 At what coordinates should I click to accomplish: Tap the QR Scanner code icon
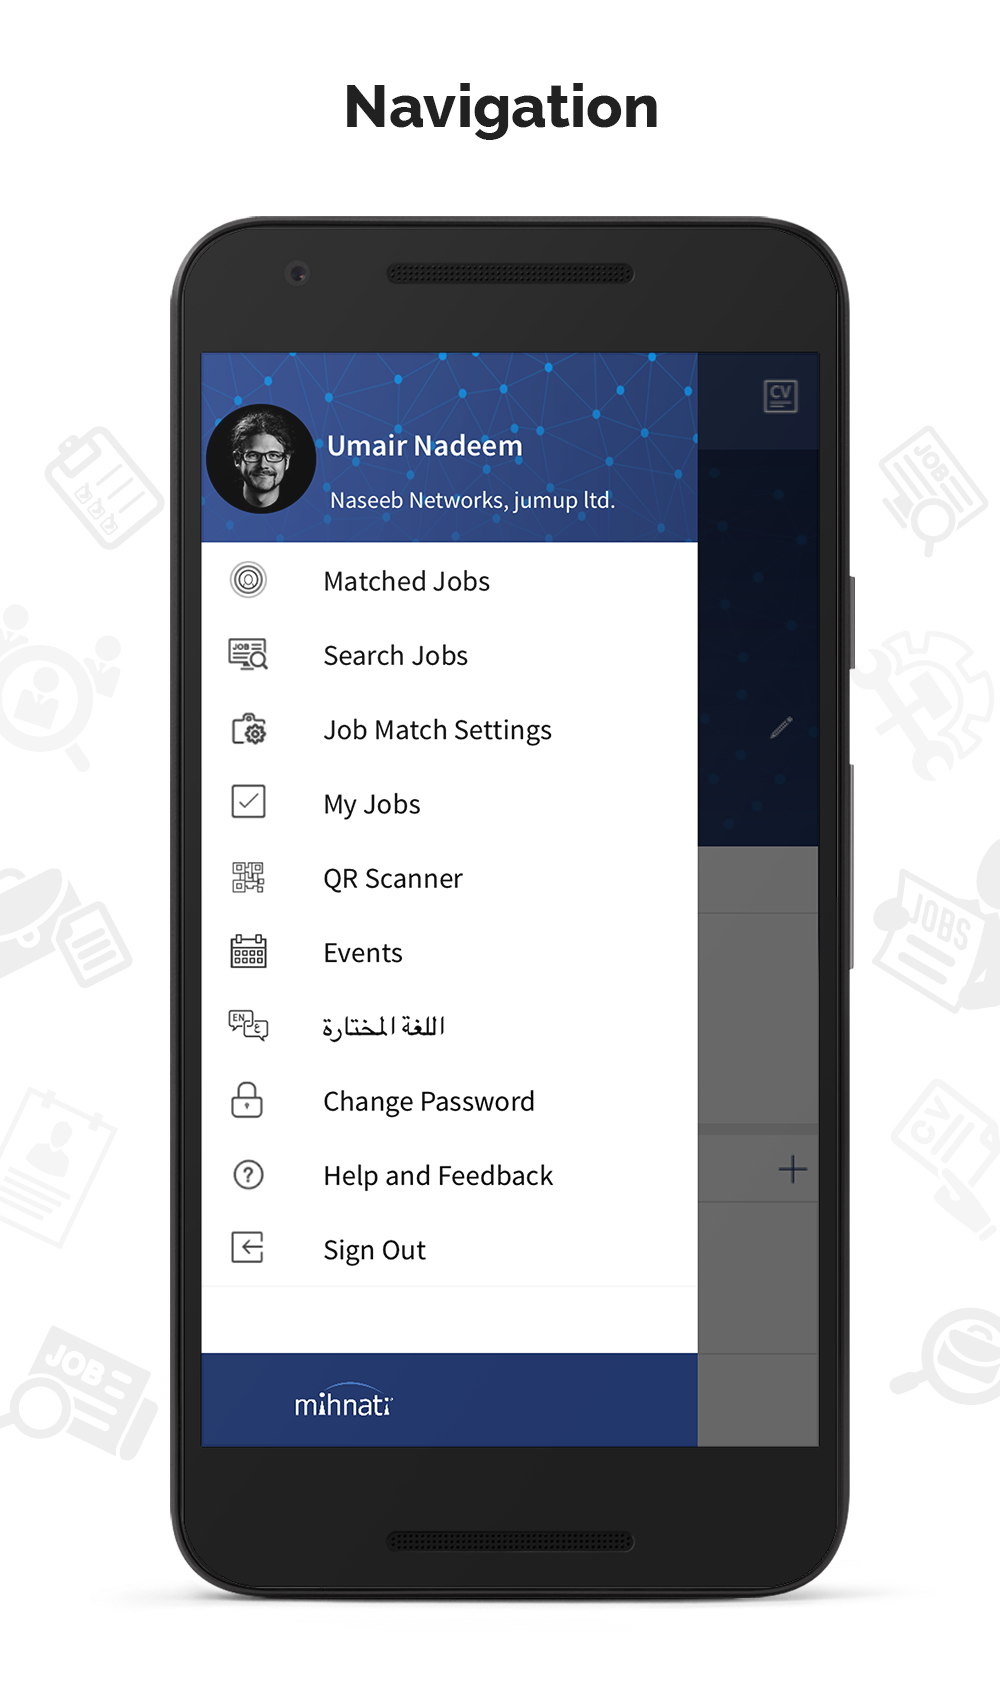coord(248,877)
